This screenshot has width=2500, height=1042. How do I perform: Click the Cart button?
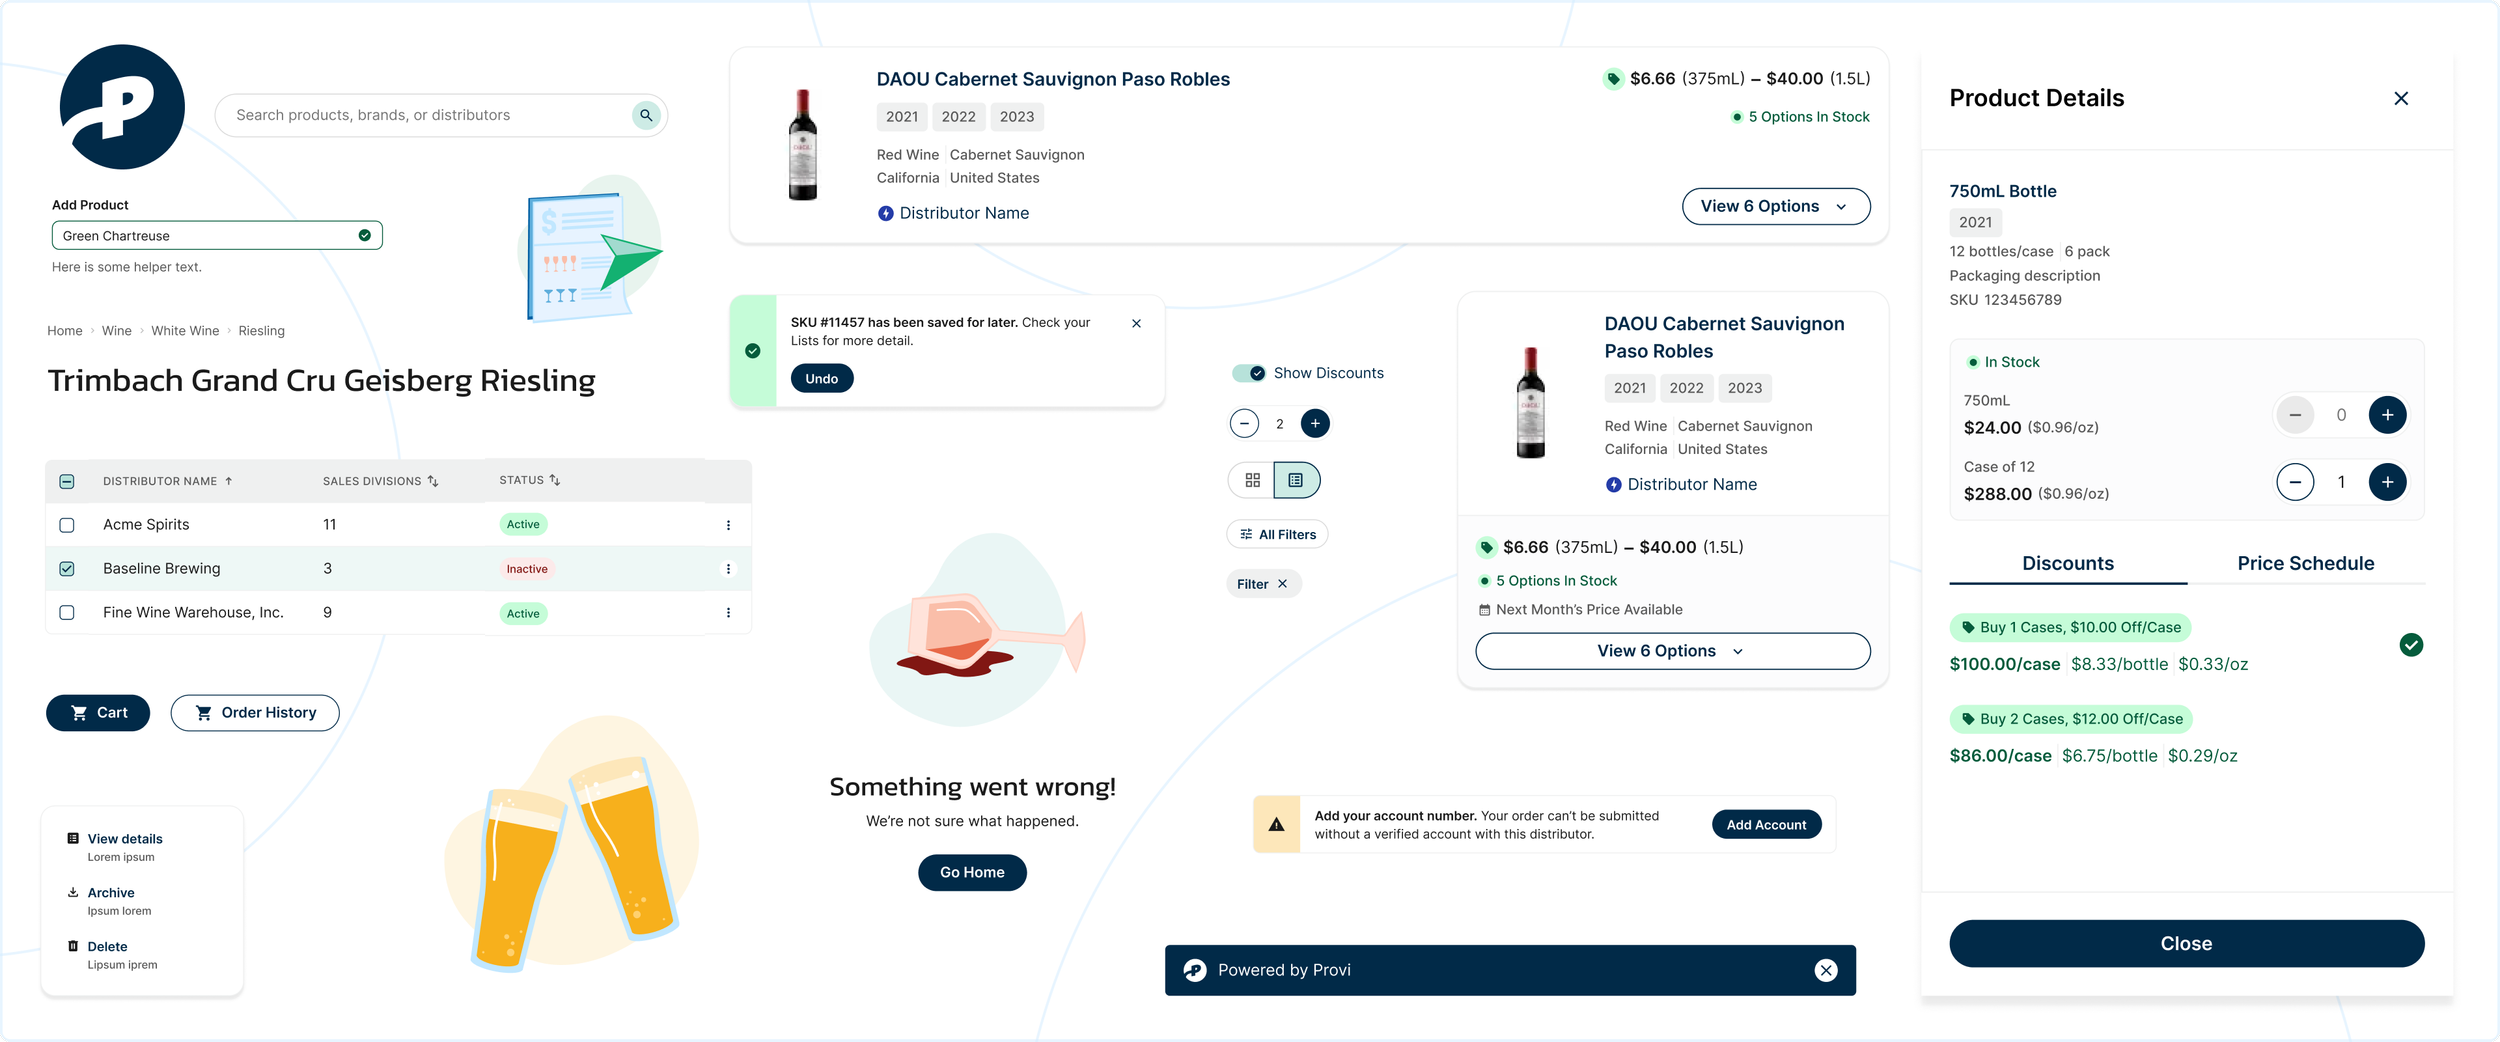coord(98,713)
